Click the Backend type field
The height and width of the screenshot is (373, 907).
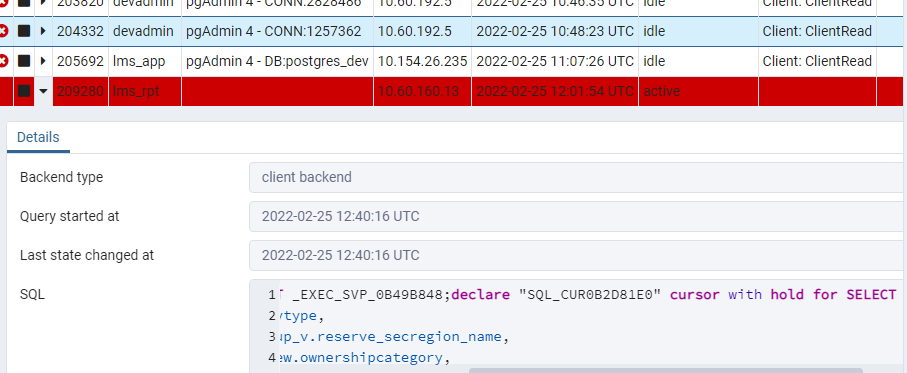click(x=578, y=177)
